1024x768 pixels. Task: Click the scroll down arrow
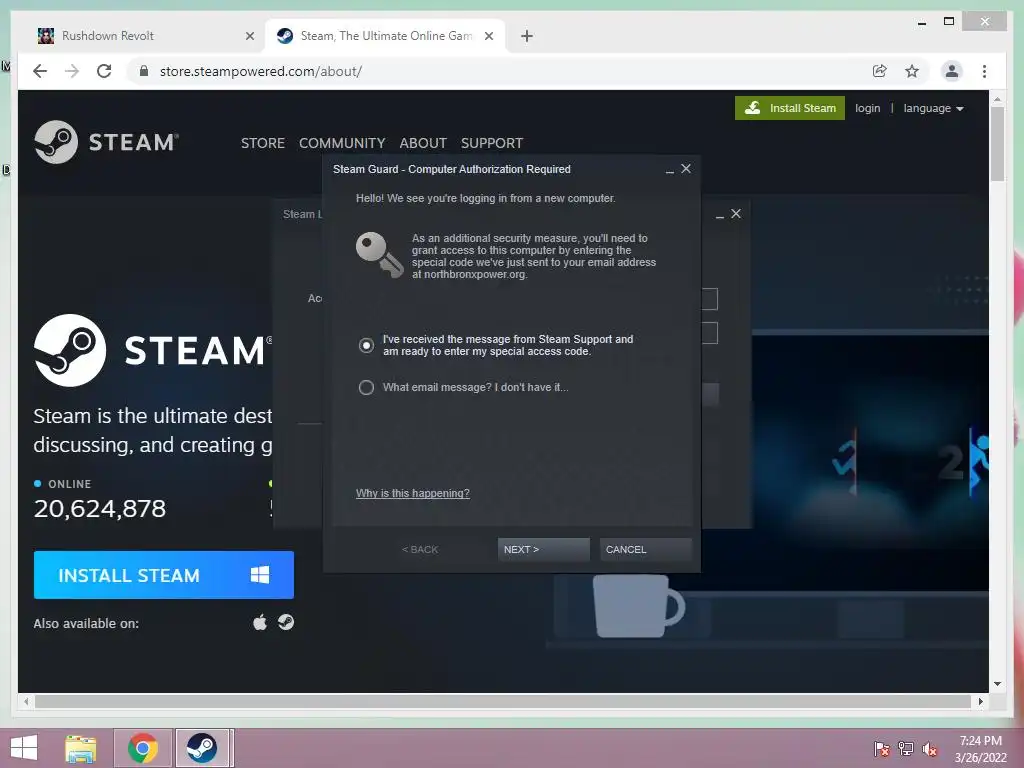(x=997, y=684)
